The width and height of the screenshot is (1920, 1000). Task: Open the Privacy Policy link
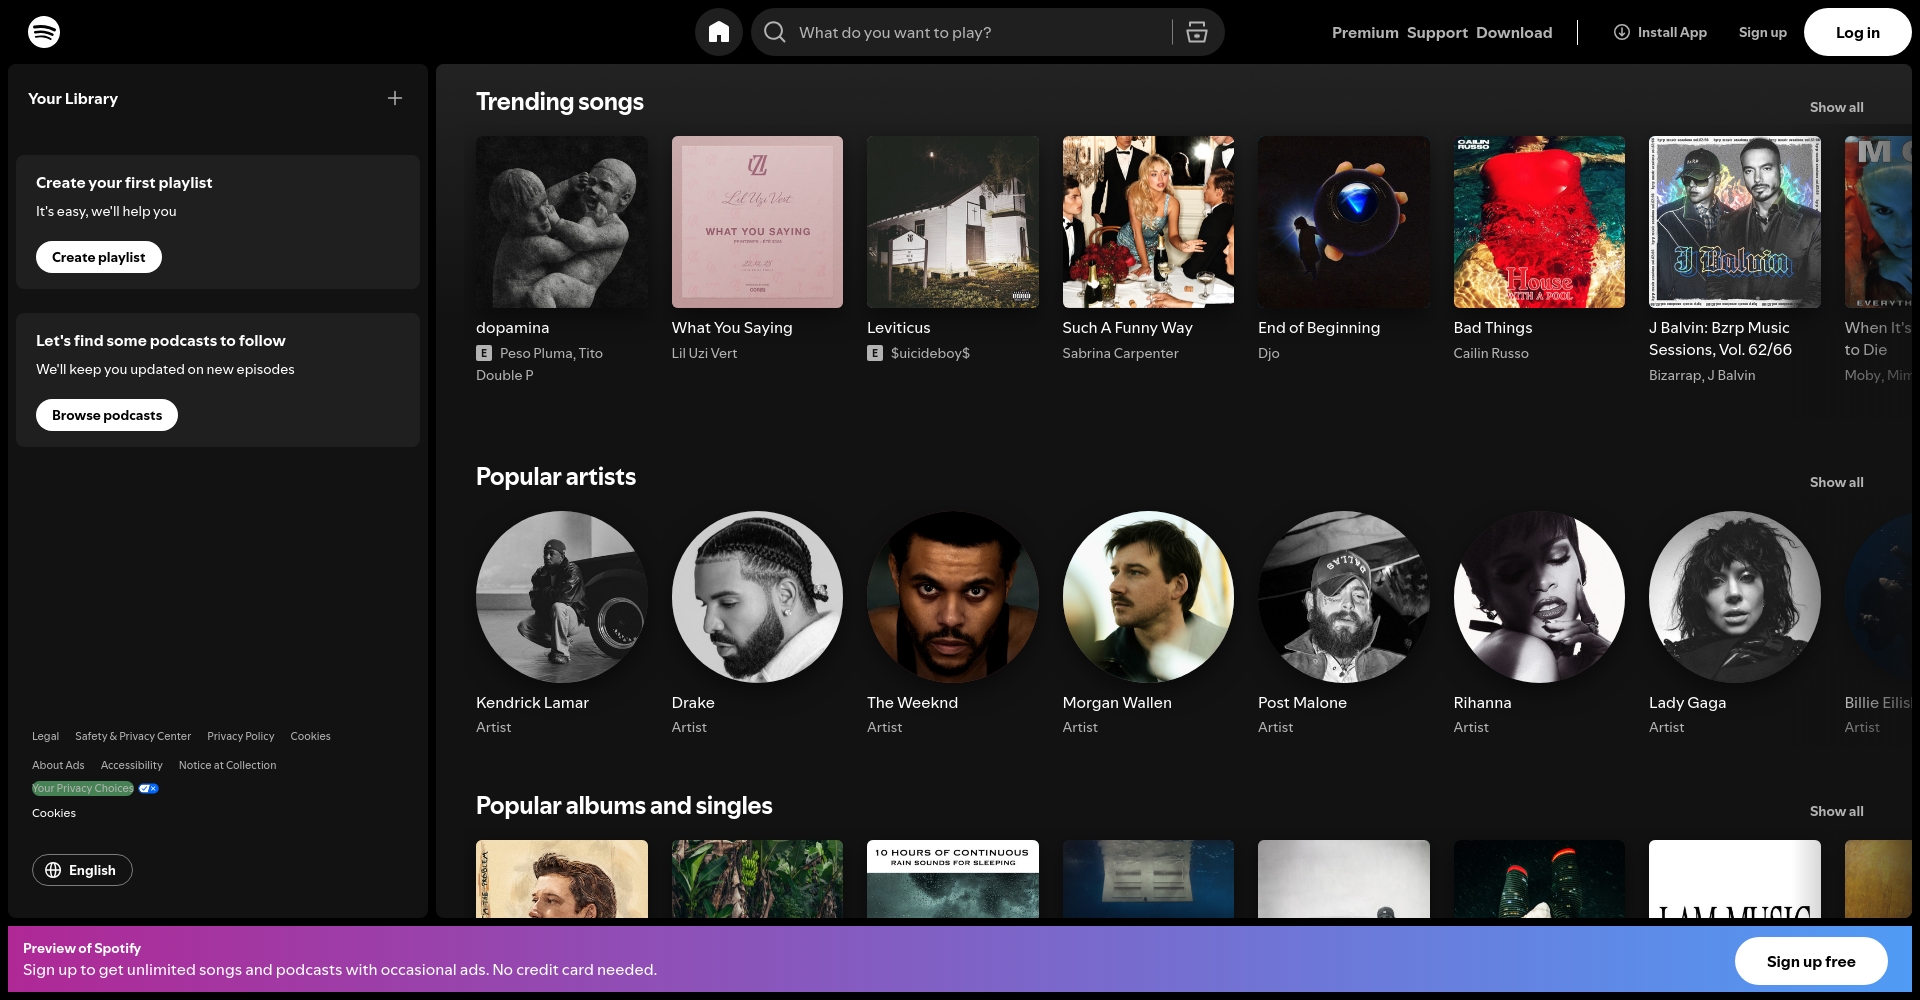(x=240, y=736)
